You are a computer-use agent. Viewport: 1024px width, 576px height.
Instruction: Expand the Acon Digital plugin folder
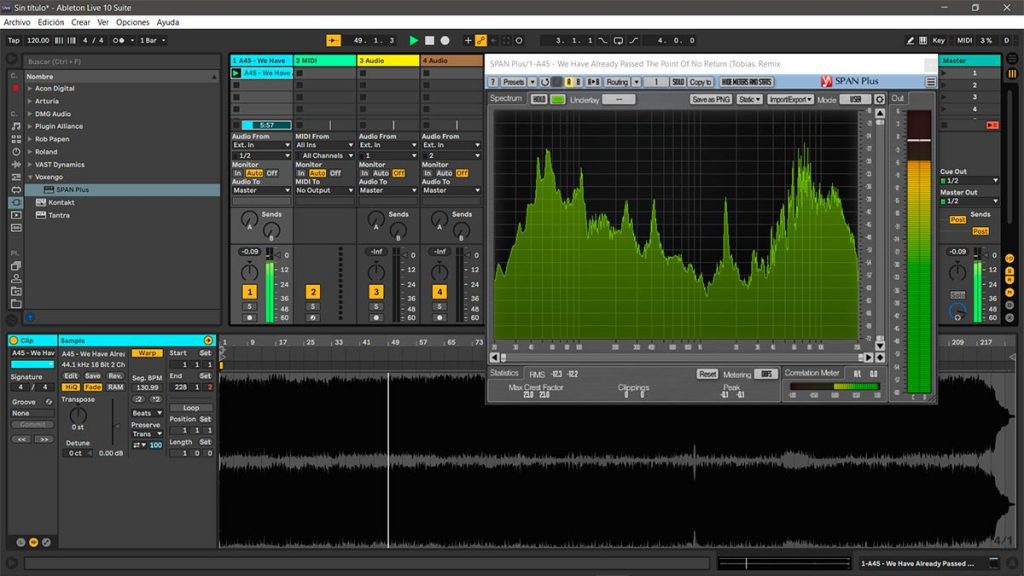tap(29, 88)
